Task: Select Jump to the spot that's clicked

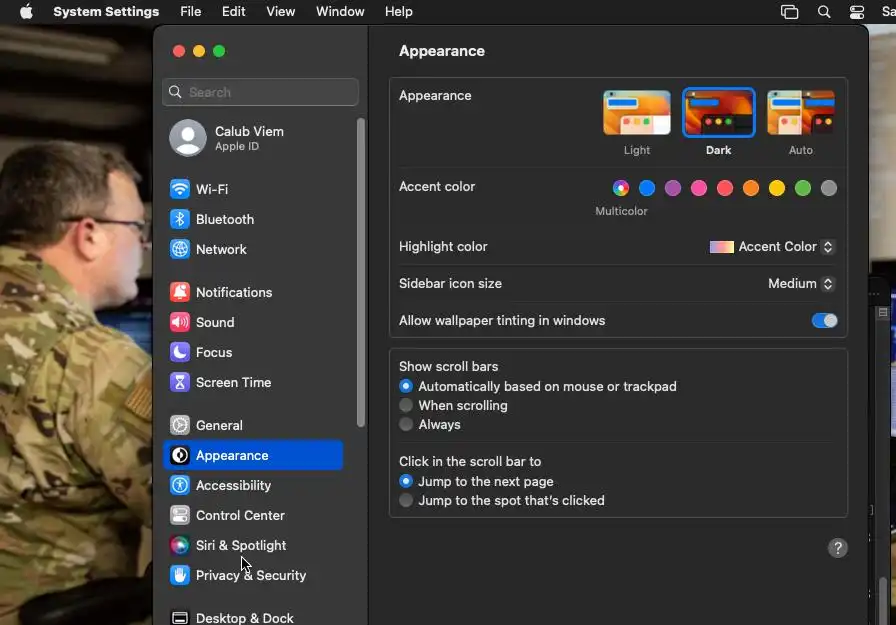Action: pos(406,500)
